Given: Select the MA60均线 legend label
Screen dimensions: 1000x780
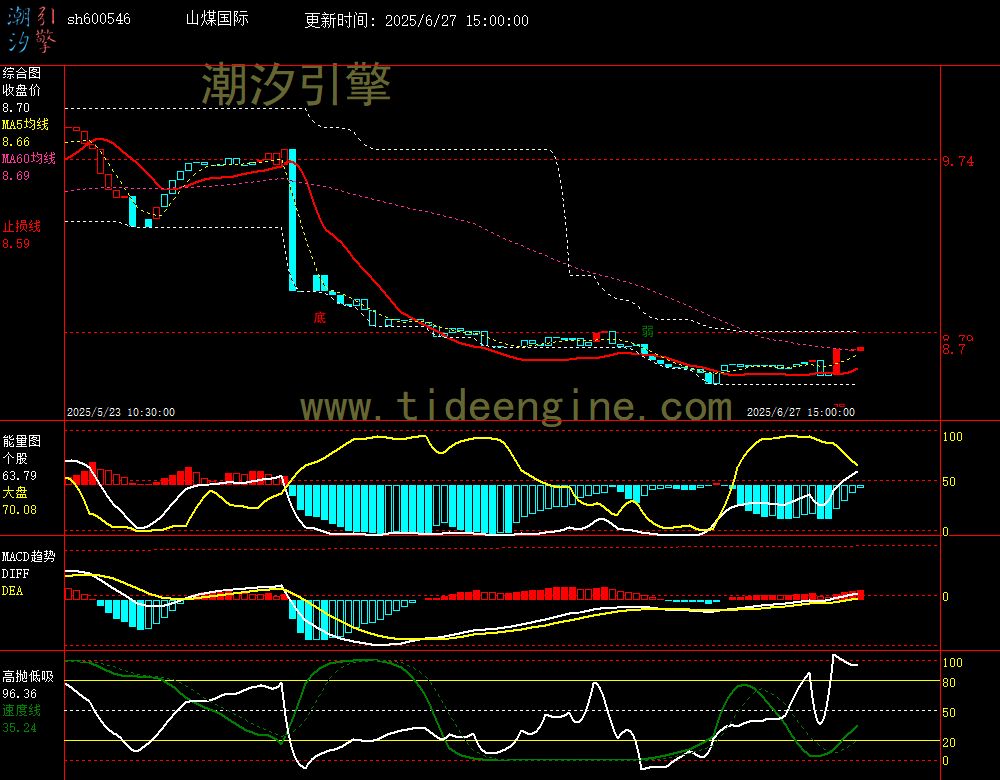Looking at the screenshot, I should point(29,158).
